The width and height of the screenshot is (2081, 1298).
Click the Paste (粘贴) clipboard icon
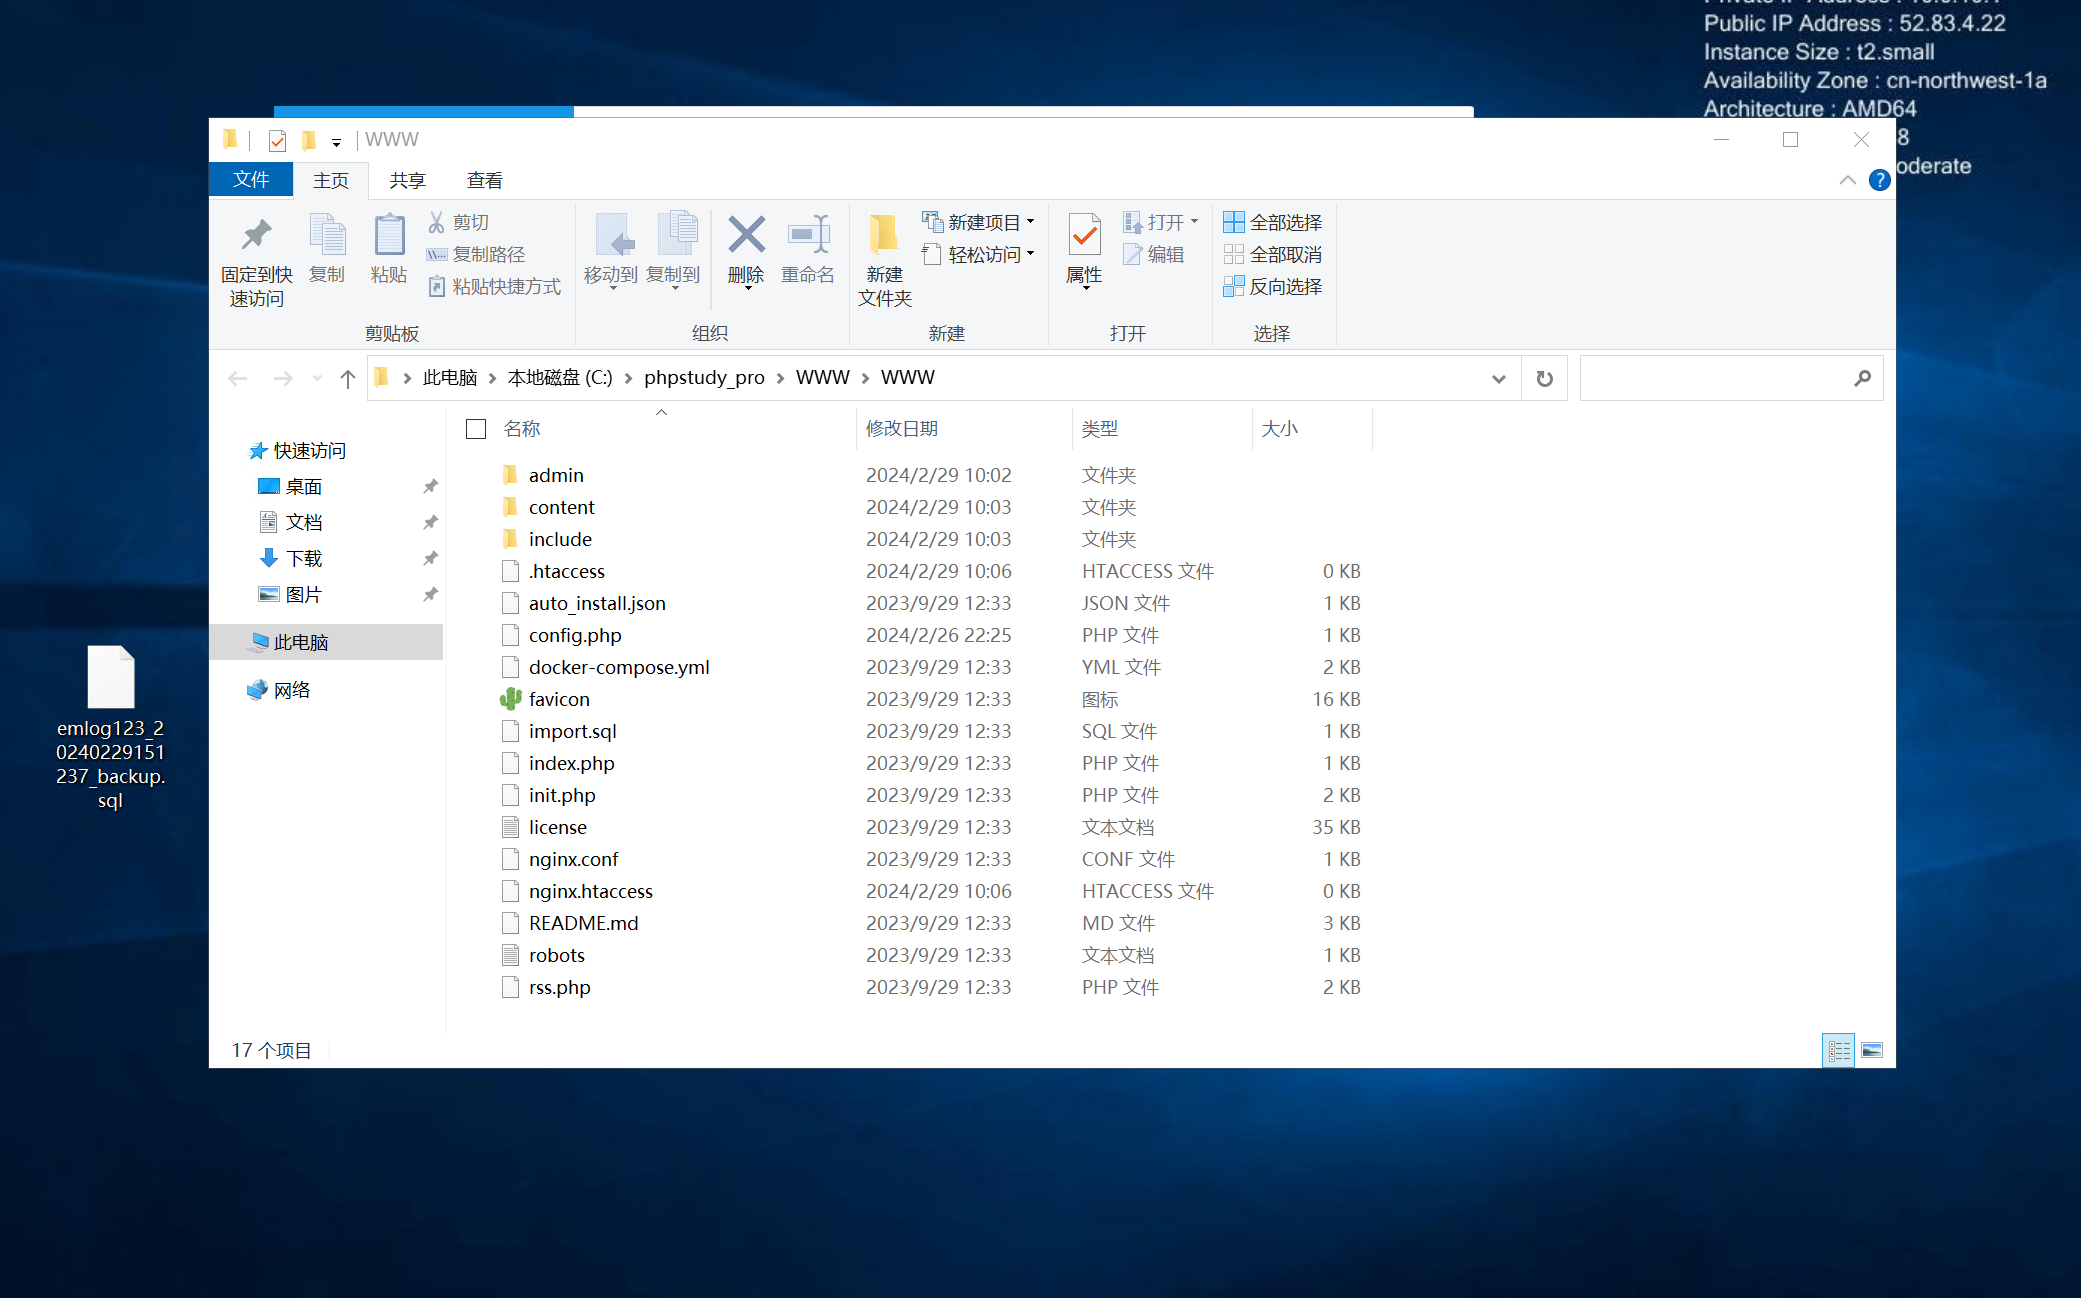click(x=389, y=248)
